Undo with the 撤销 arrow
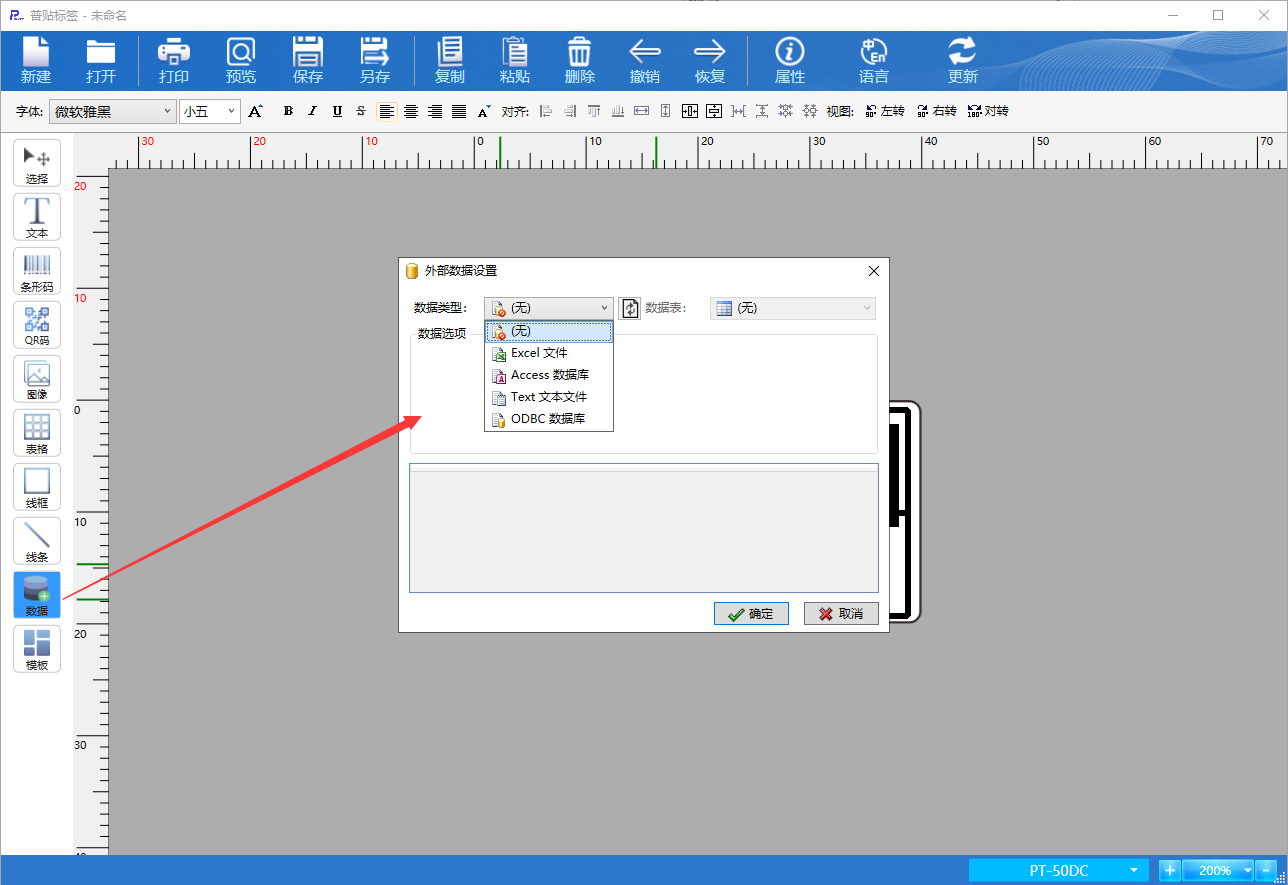1288x885 pixels. [x=645, y=60]
